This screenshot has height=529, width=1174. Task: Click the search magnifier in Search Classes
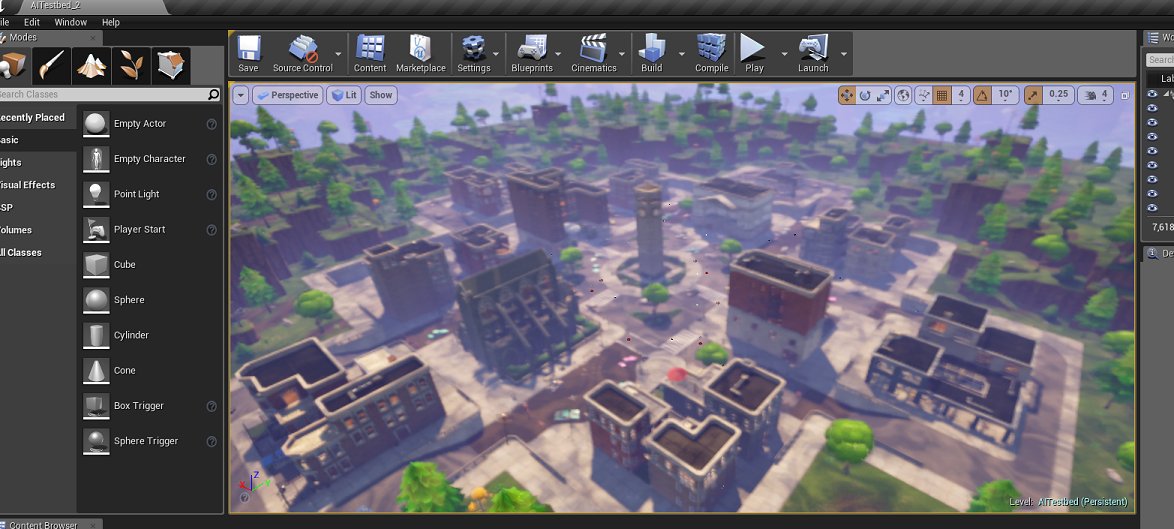click(x=213, y=94)
